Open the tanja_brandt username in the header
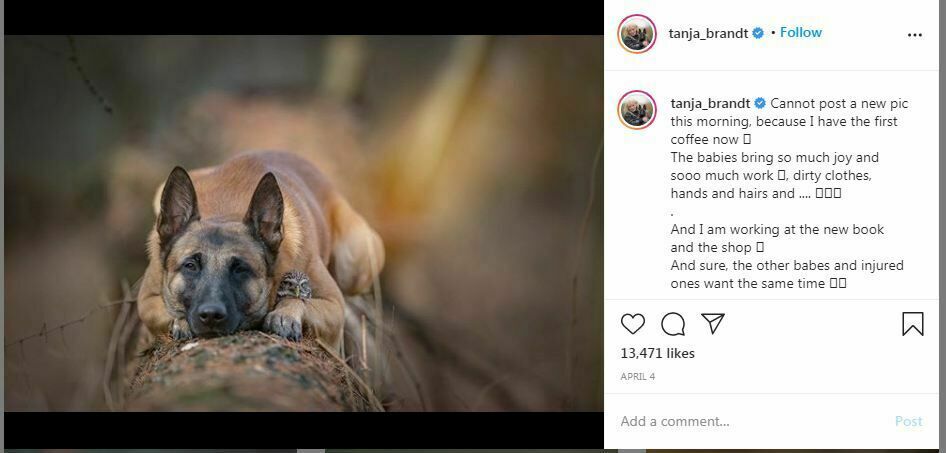This screenshot has width=946, height=453. (709, 33)
